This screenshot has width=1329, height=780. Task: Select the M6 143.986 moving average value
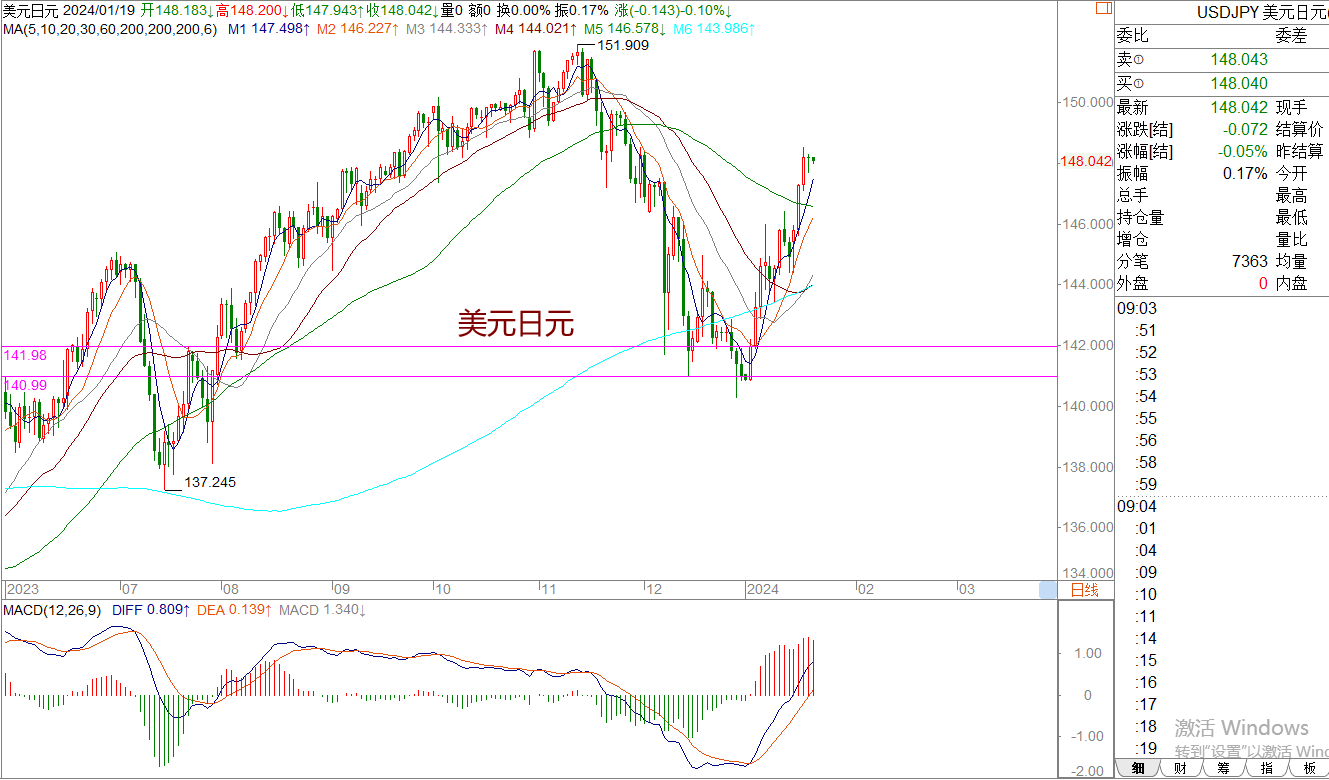714,29
